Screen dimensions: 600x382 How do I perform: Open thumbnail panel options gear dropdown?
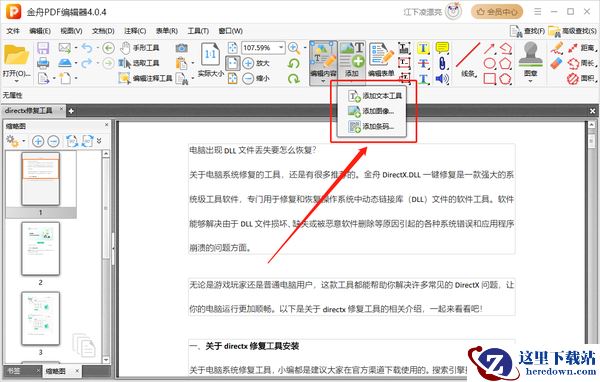(x=15, y=141)
